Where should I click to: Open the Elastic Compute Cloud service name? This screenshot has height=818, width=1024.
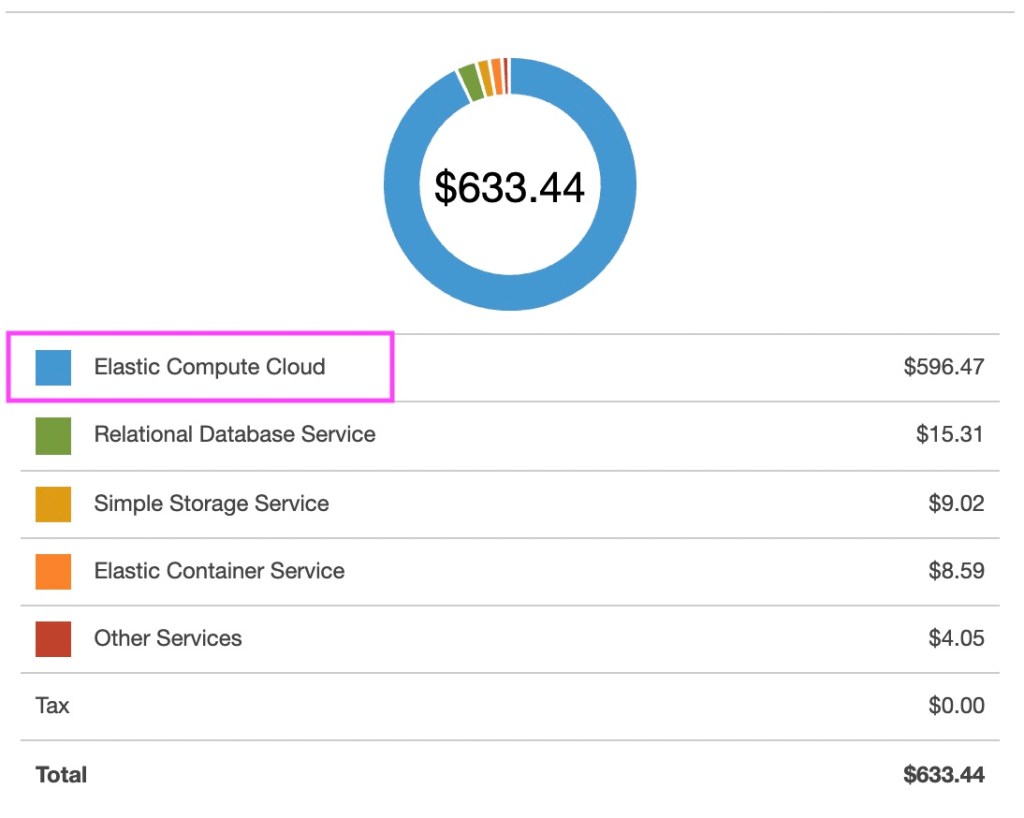click(x=209, y=367)
